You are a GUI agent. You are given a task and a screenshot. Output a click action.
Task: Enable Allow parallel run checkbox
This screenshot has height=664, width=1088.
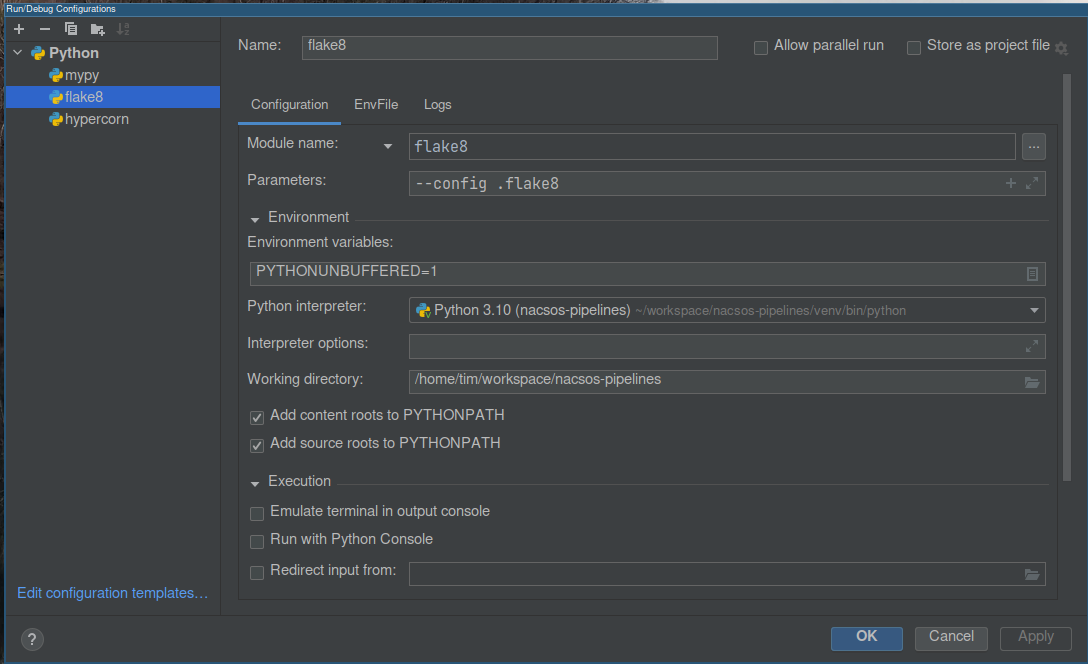point(761,47)
